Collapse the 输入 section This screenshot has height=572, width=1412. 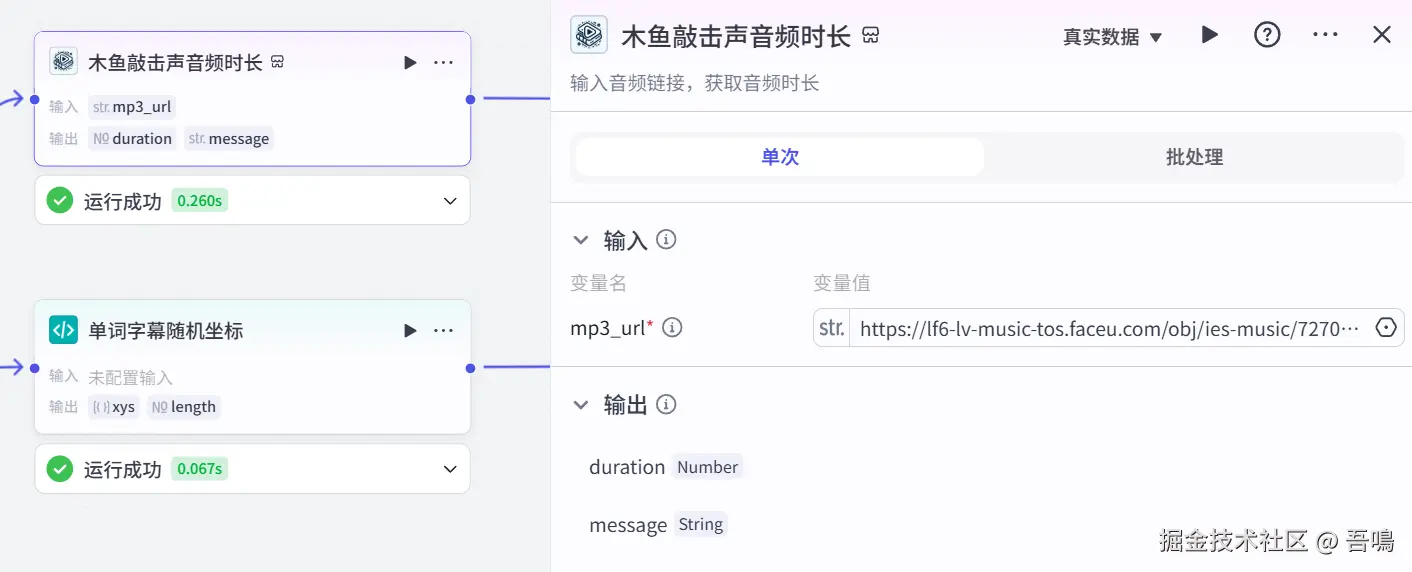coord(580,240)
